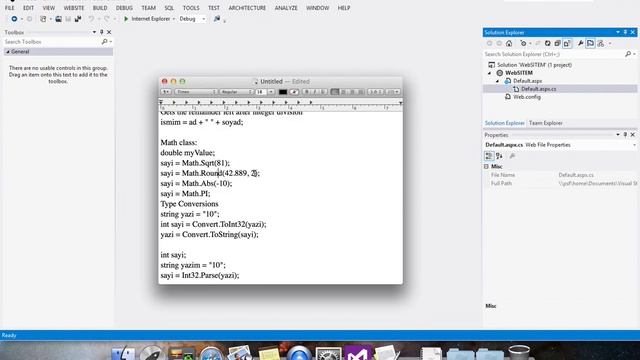
Task: Open System Preferences gear in the Dock
Action: [x=328, y=353]
